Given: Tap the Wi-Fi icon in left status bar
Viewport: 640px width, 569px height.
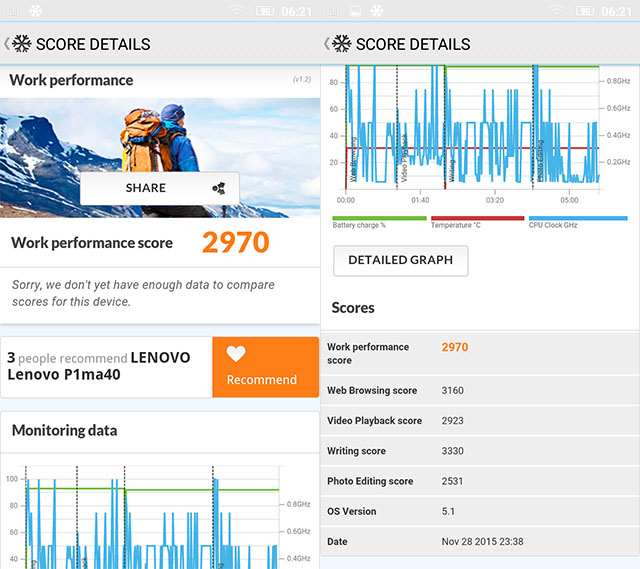Looking at the screenshot, I should coord(236,11).
